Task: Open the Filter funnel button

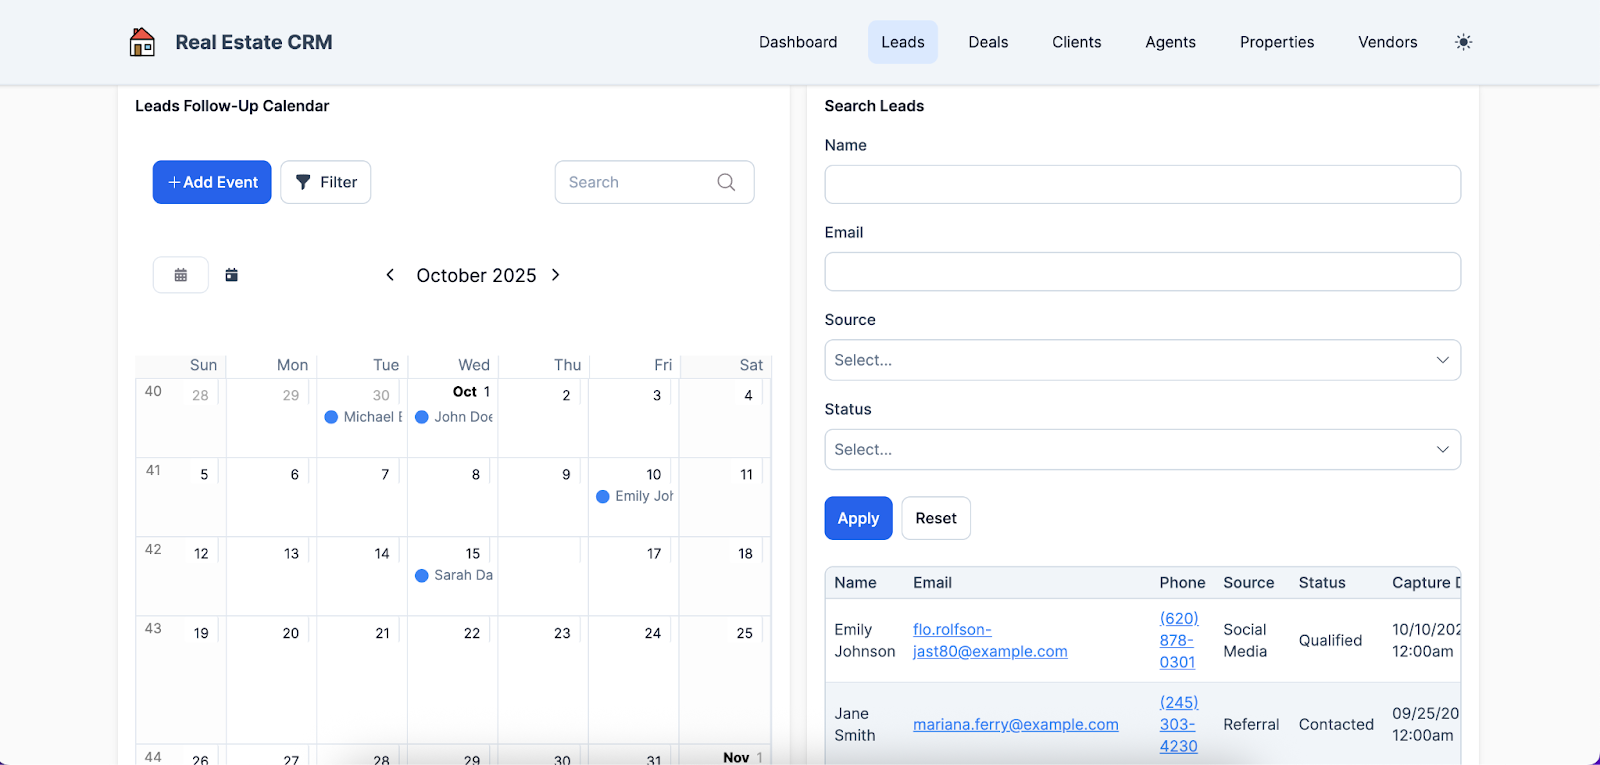Action: pyautogui.click(x=326, y=182)
